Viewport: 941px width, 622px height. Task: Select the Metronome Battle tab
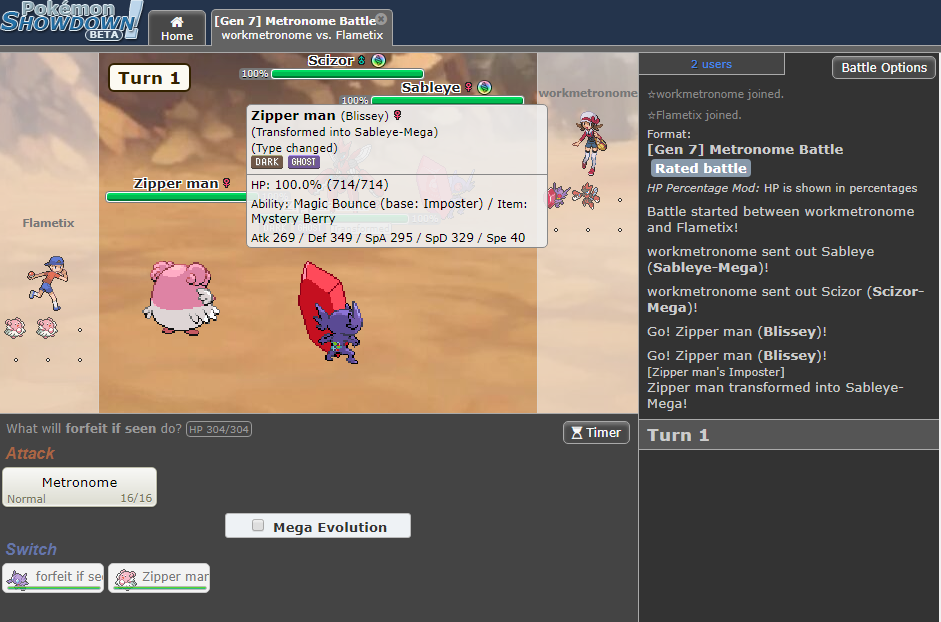(x=302, y=28)
